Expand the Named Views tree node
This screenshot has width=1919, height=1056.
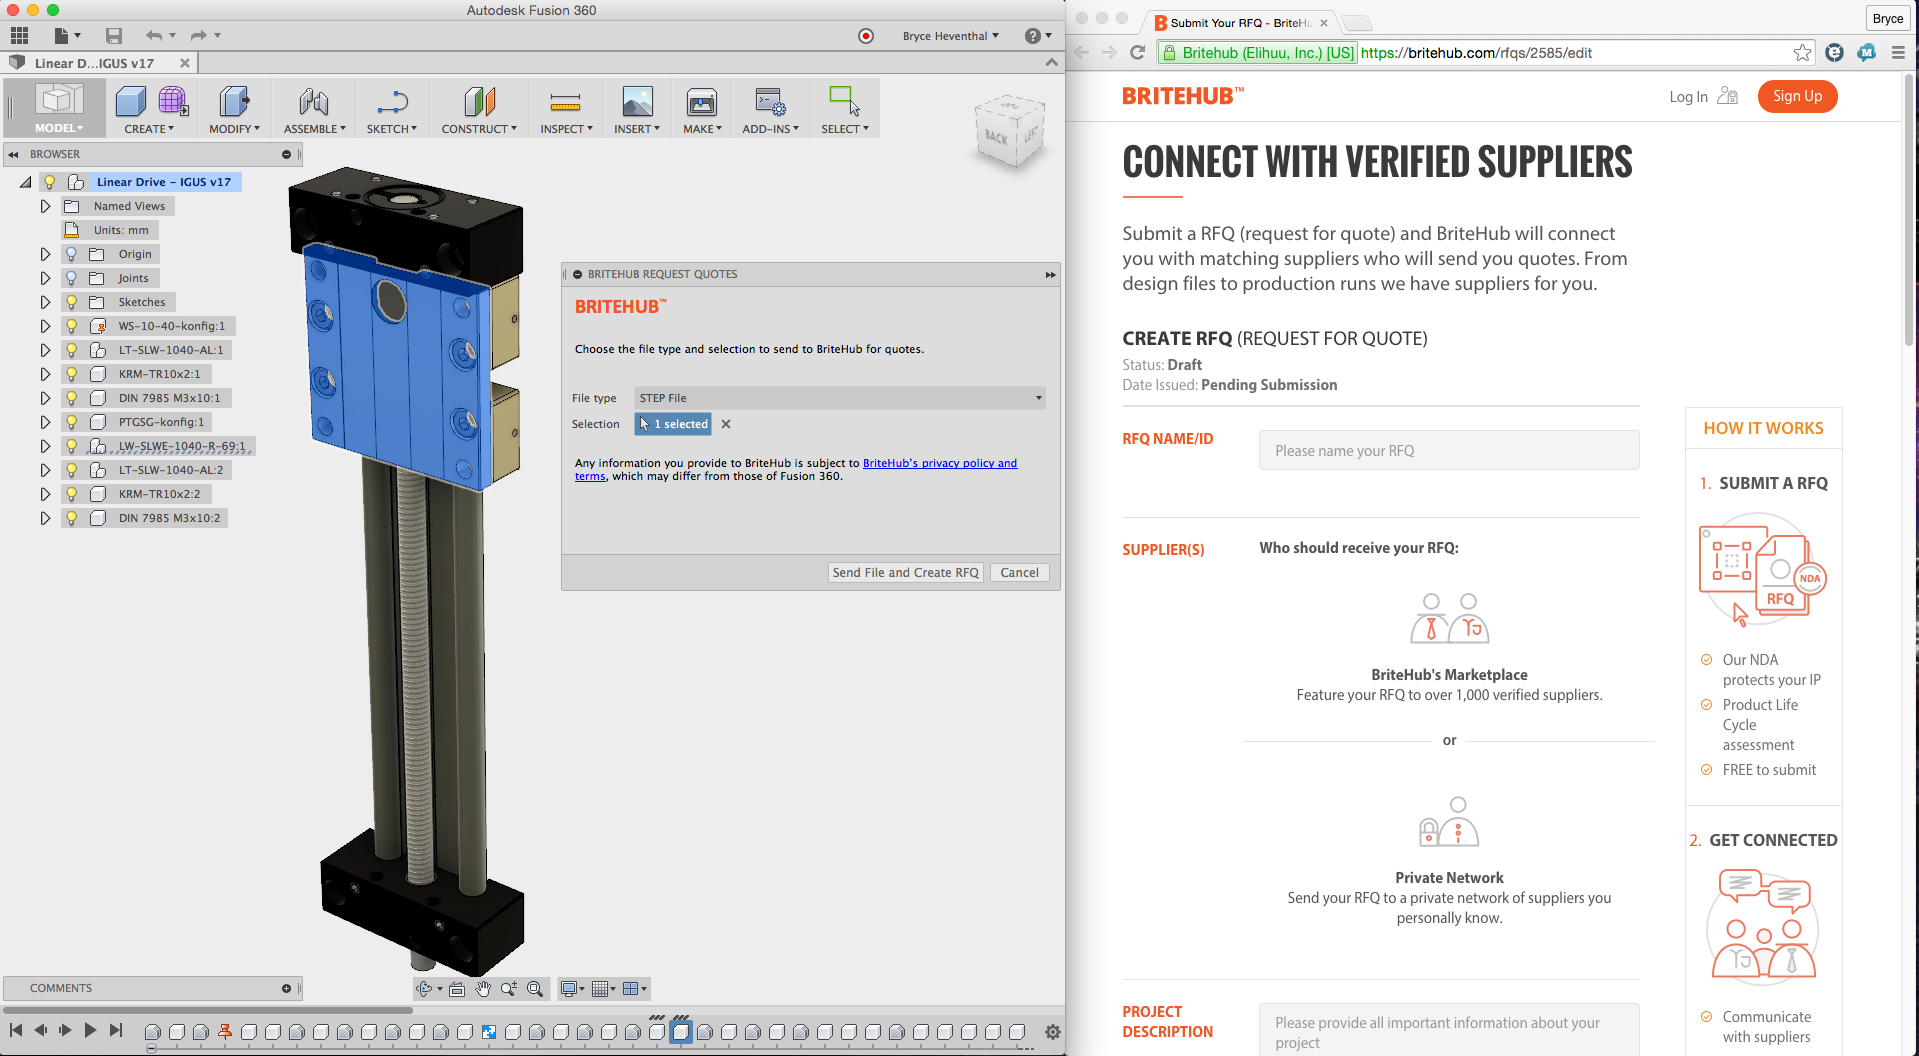pyautogui.click(x=45, y=206)
